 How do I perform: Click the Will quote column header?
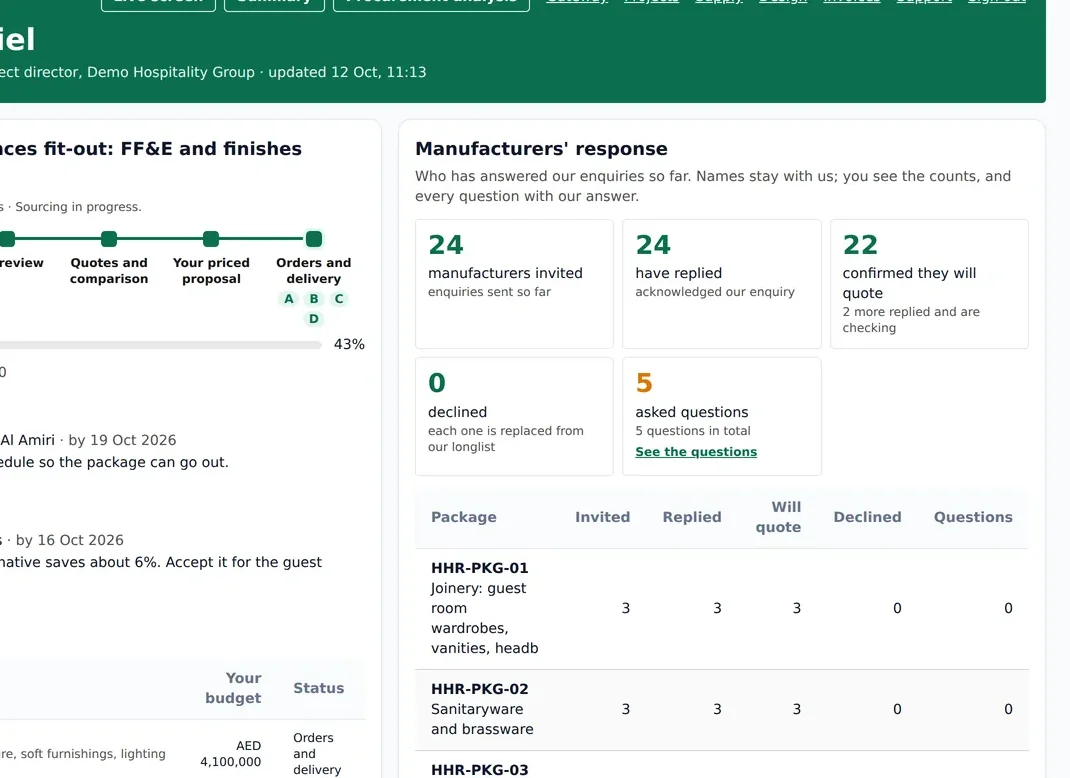click(x=778, y=517)
